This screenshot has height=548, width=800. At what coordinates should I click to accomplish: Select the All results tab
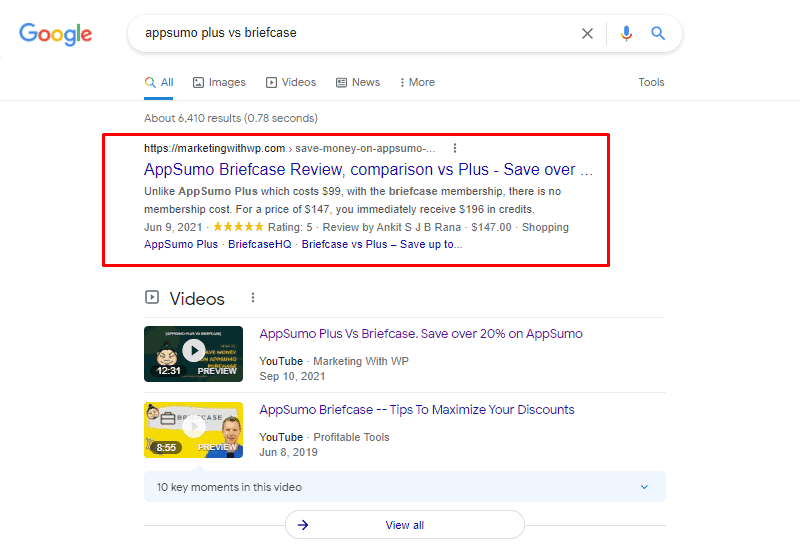(159, 82)
